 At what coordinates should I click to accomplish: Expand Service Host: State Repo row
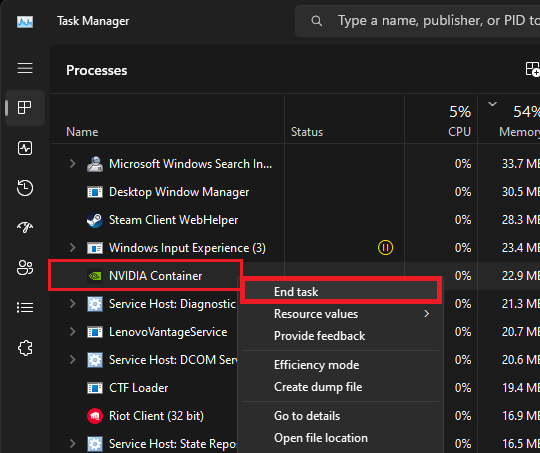pos(72,443)
